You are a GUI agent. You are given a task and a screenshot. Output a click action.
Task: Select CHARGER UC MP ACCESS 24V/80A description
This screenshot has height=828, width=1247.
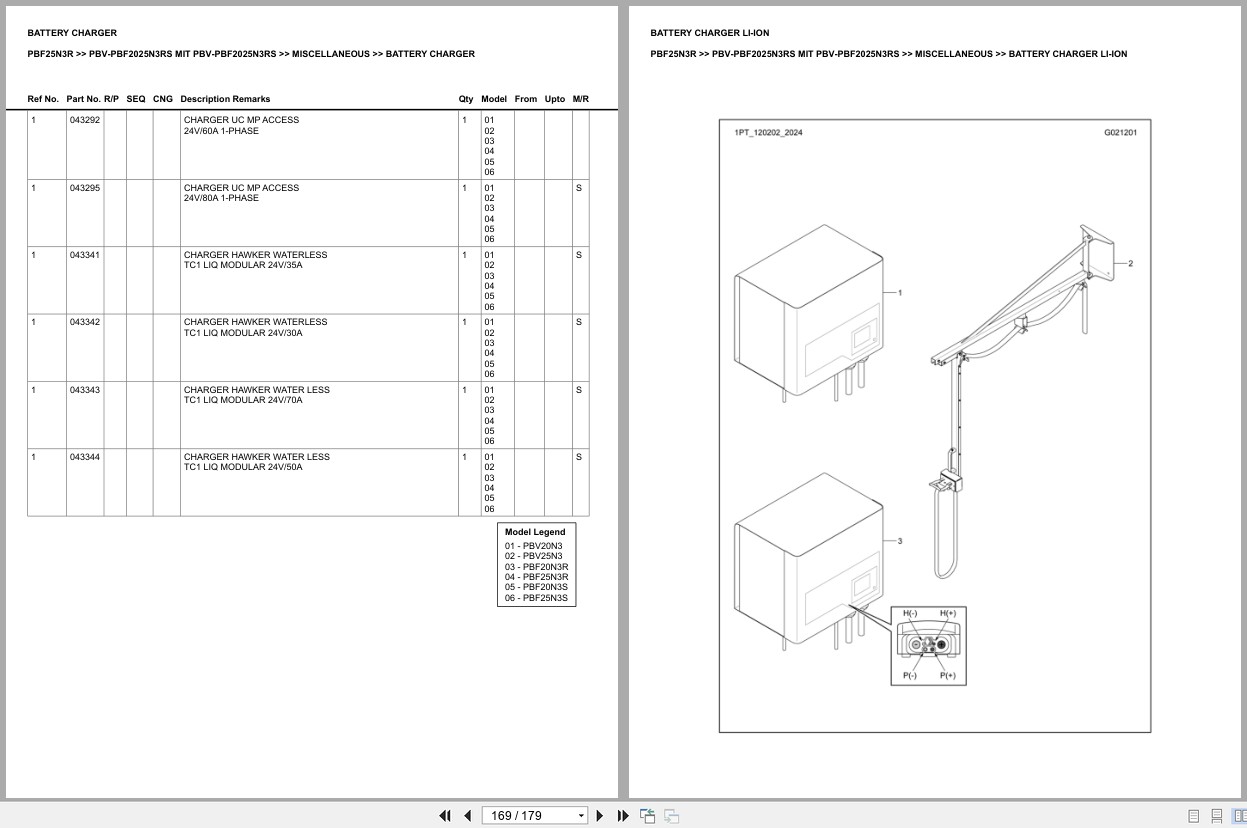241,193
